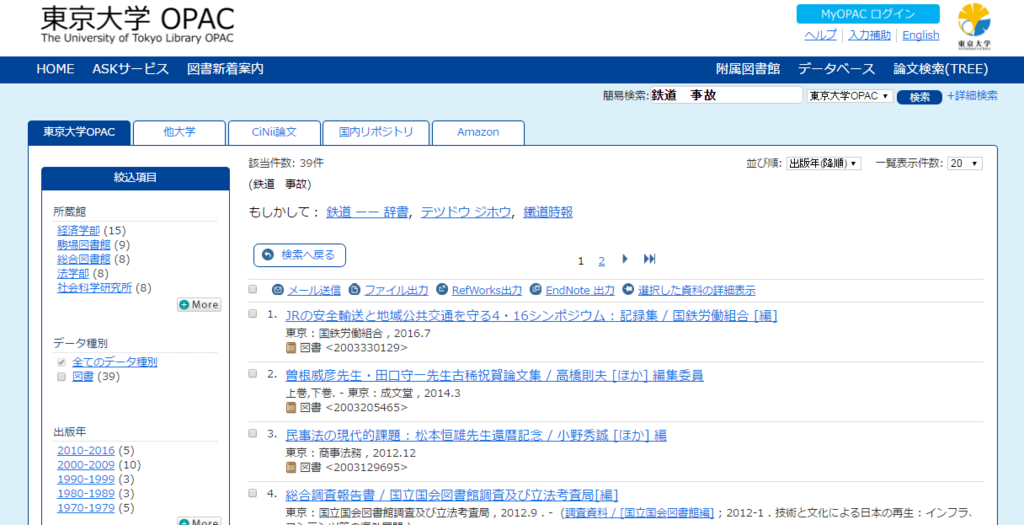Open result 4 総合調査報告書 title
Viewport: 1024px width, 525px height.
point(452,495)
